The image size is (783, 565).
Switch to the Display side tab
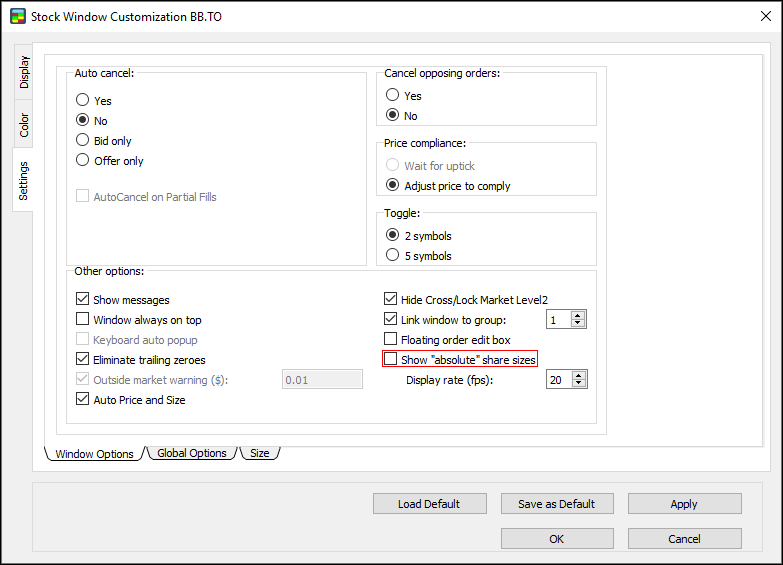tap(24, 72)
